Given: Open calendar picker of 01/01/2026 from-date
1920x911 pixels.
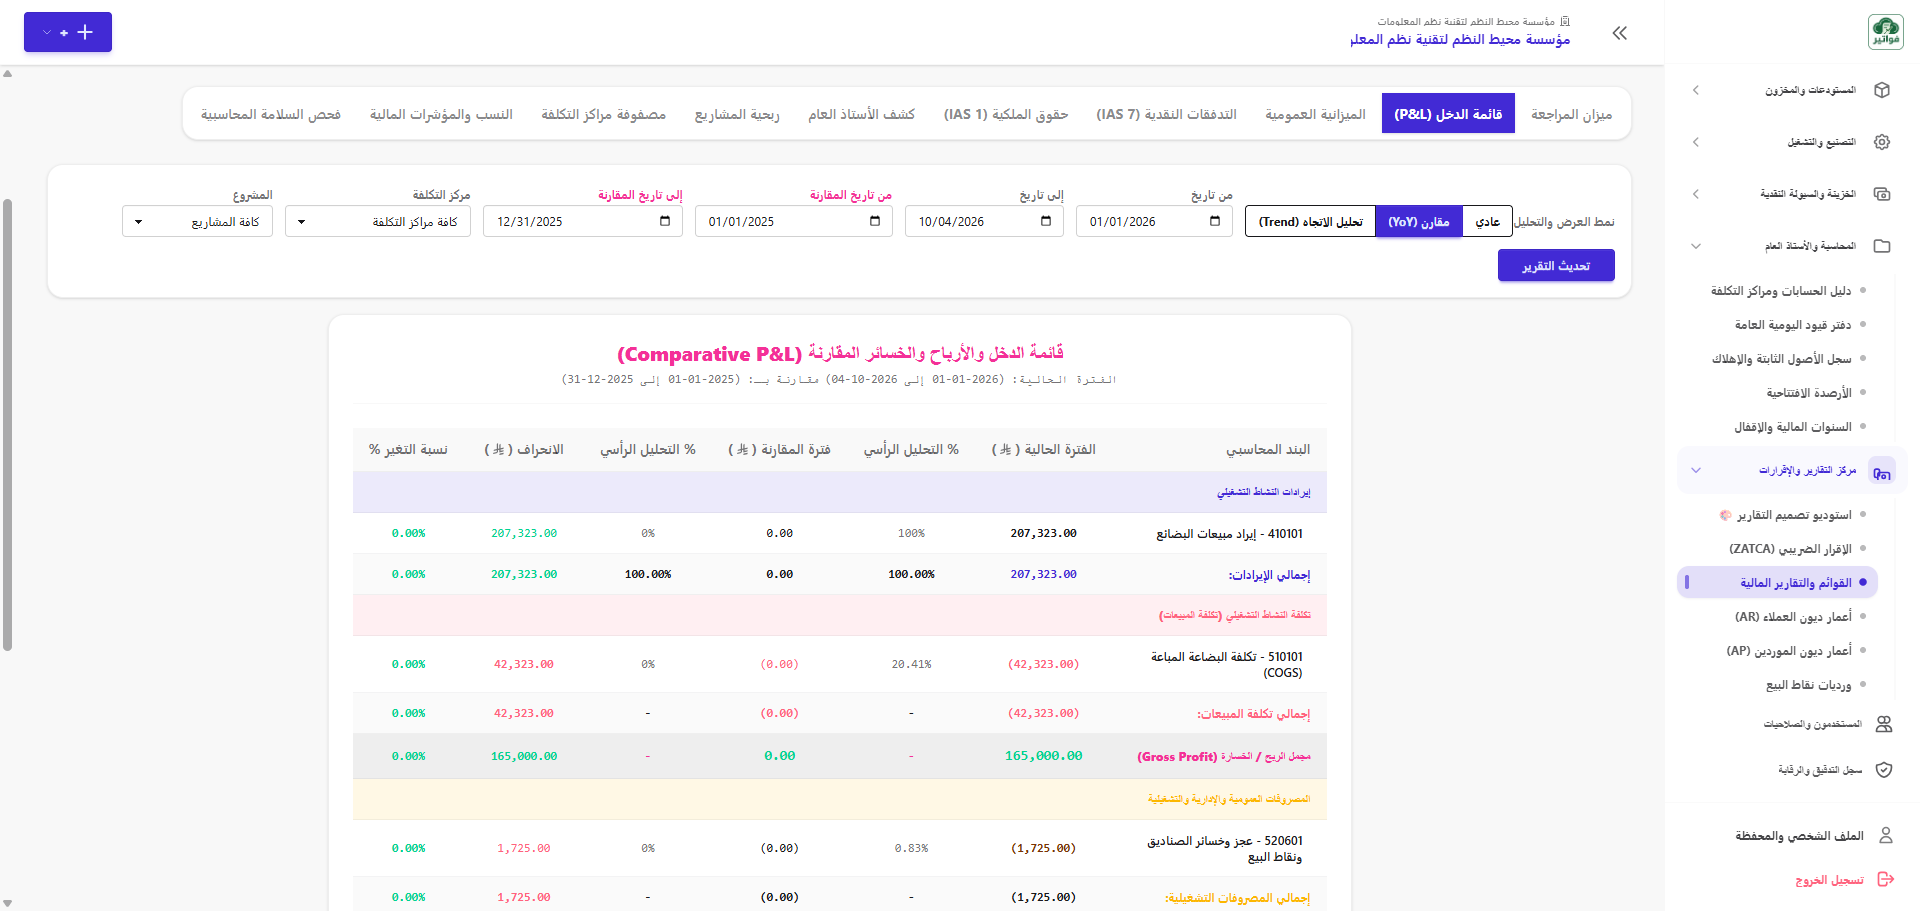Looking at the screenshot, I should [1215, 221].
